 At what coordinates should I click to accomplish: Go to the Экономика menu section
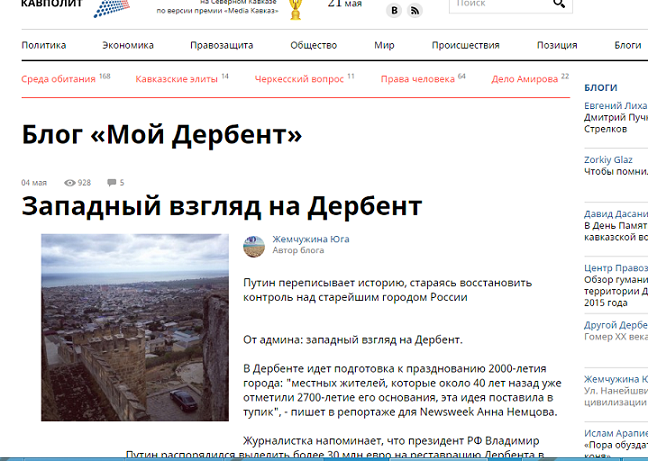[x=128, y=45]
